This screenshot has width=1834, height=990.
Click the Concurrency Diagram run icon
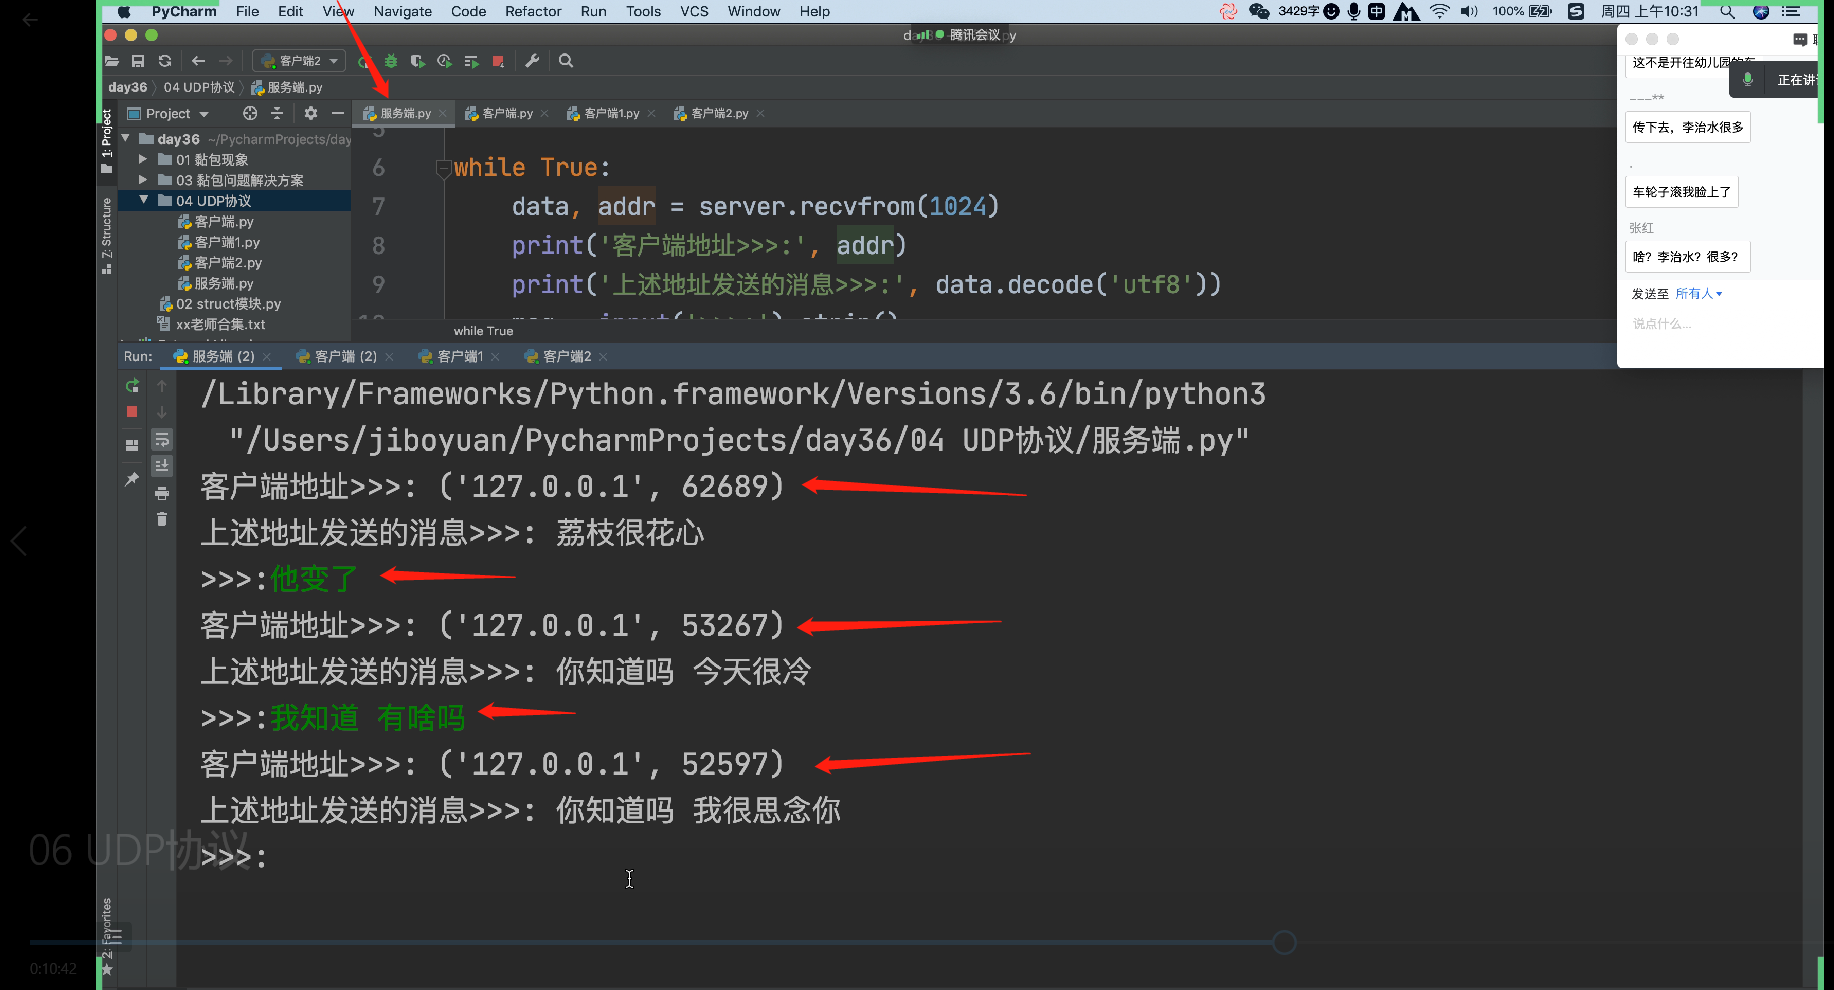coord(471,61)
